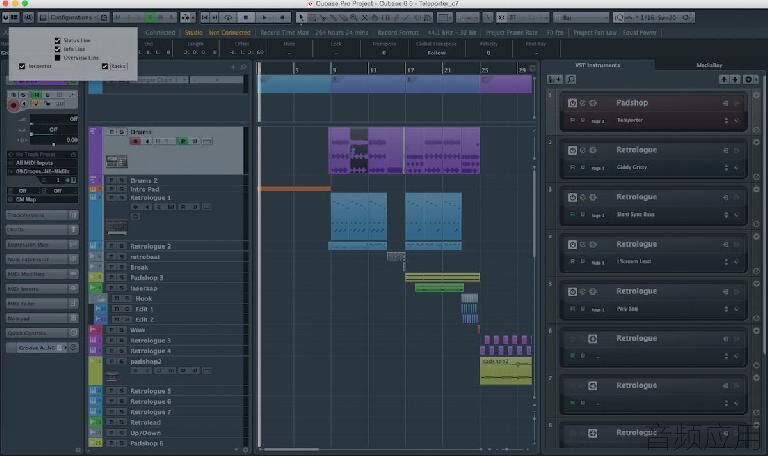Click the yellow padshop2 audio event
Viewport: 768px width, 456px height.
pyautogui.click(x=506, y=371)
